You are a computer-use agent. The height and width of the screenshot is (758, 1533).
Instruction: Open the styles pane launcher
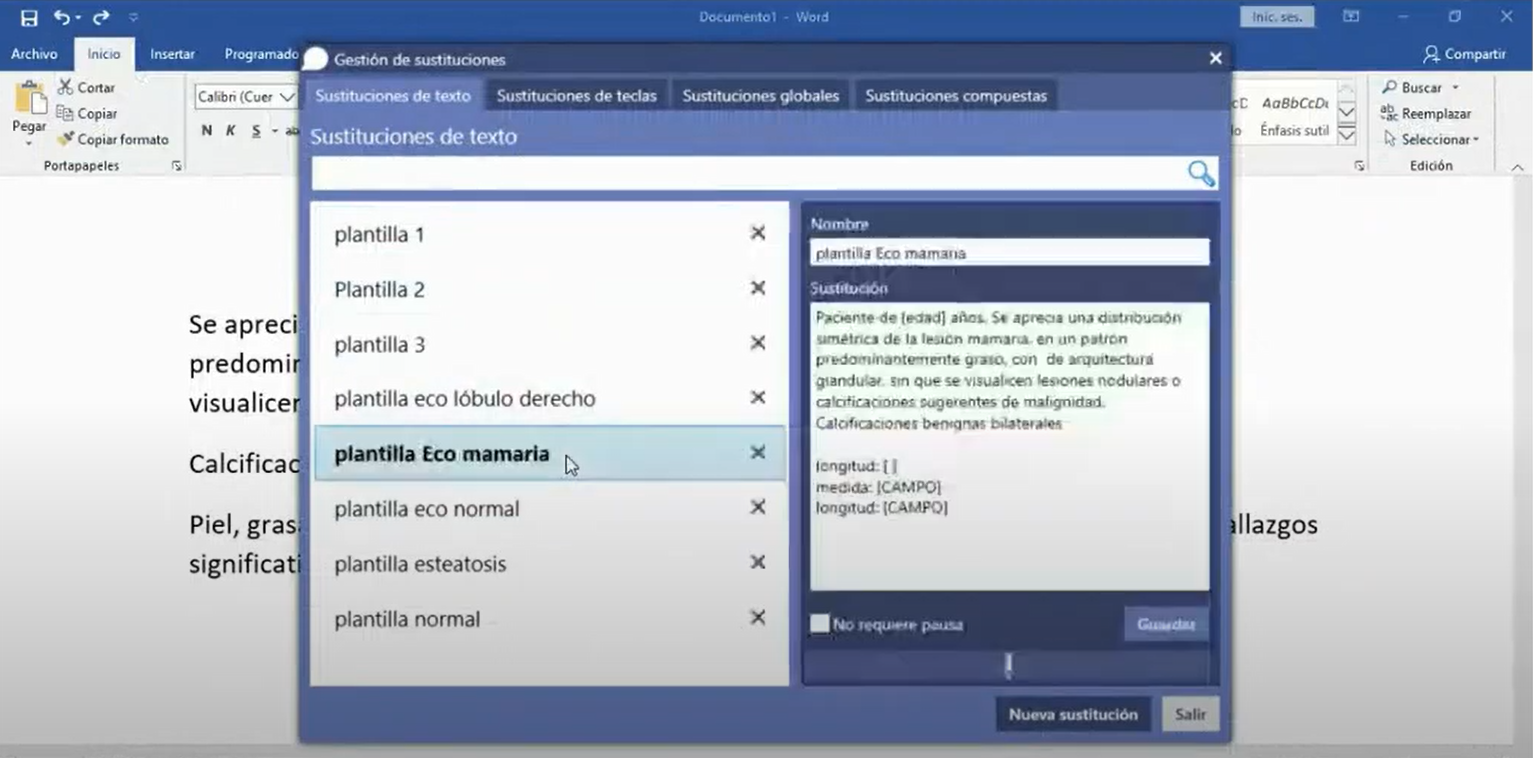[x=1360, y=166]
